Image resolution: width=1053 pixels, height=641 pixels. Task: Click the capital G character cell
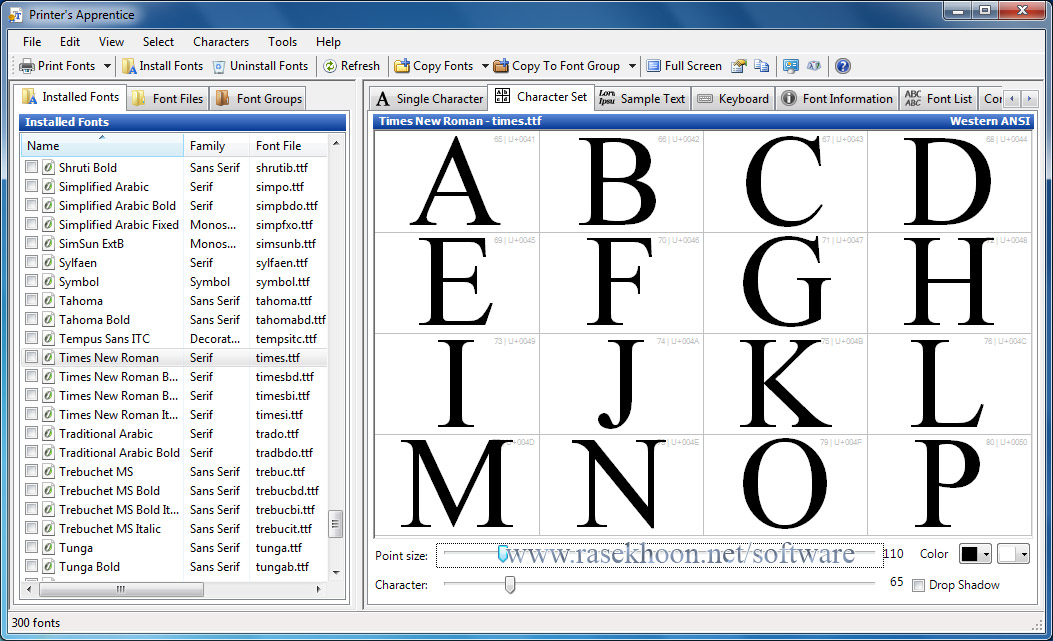click(785, 283)
